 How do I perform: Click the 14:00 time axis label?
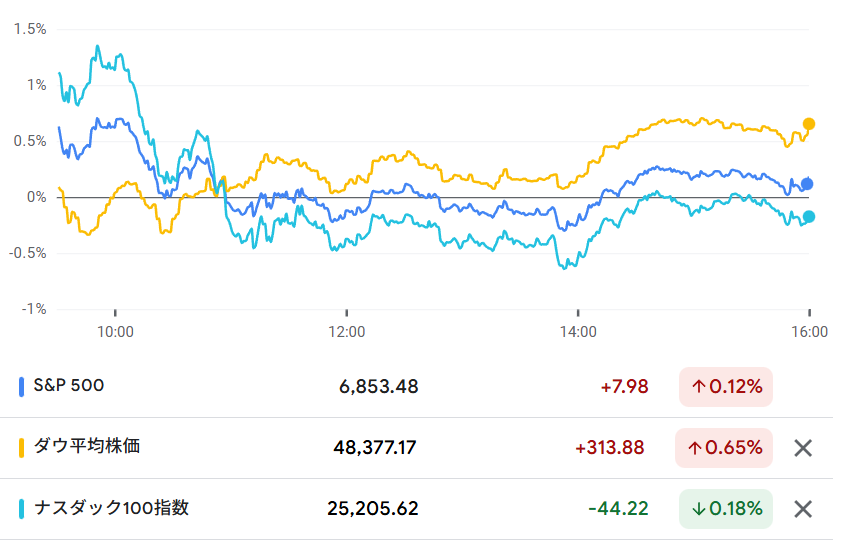tap(578, 330)
